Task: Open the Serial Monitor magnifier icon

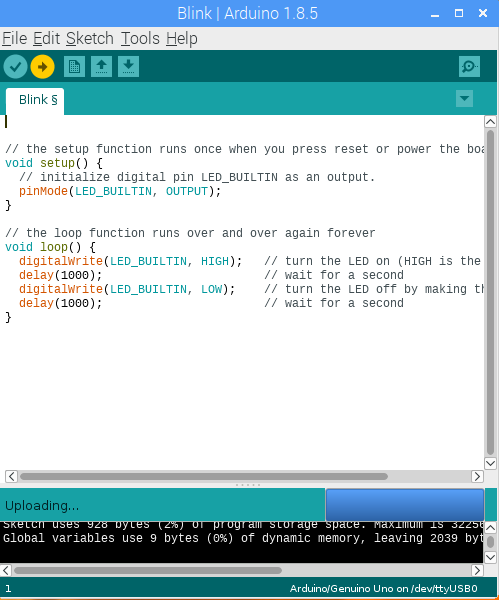Action: tap(470, 67)
